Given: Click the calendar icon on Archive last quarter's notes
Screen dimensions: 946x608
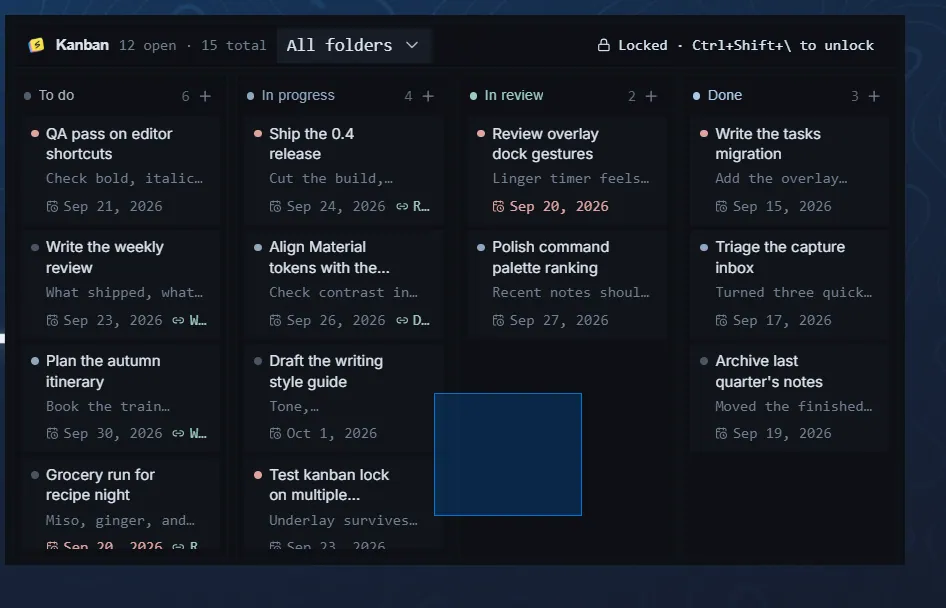Looking at the screenshot, I should pos(722,433).
